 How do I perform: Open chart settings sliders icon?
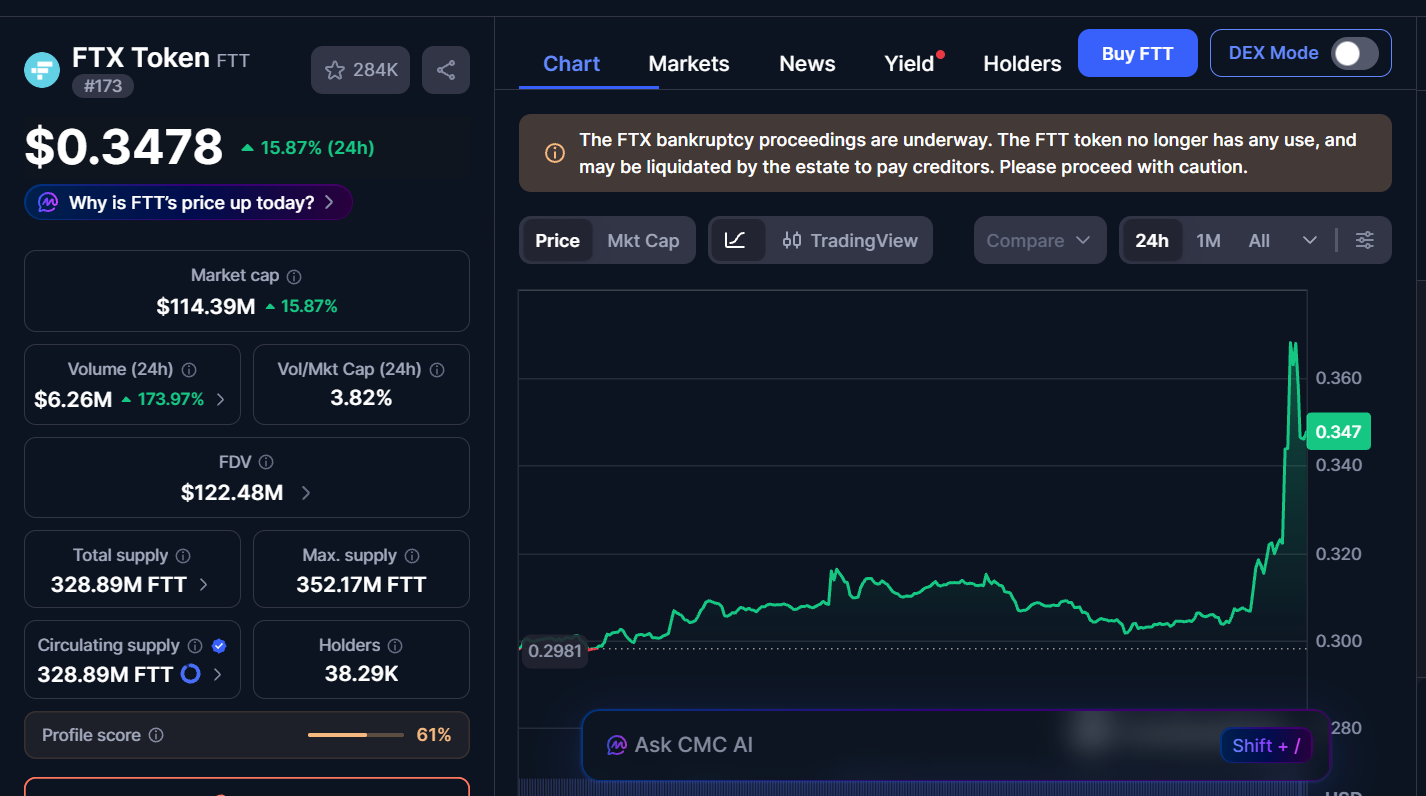(x=1364, y=240)
